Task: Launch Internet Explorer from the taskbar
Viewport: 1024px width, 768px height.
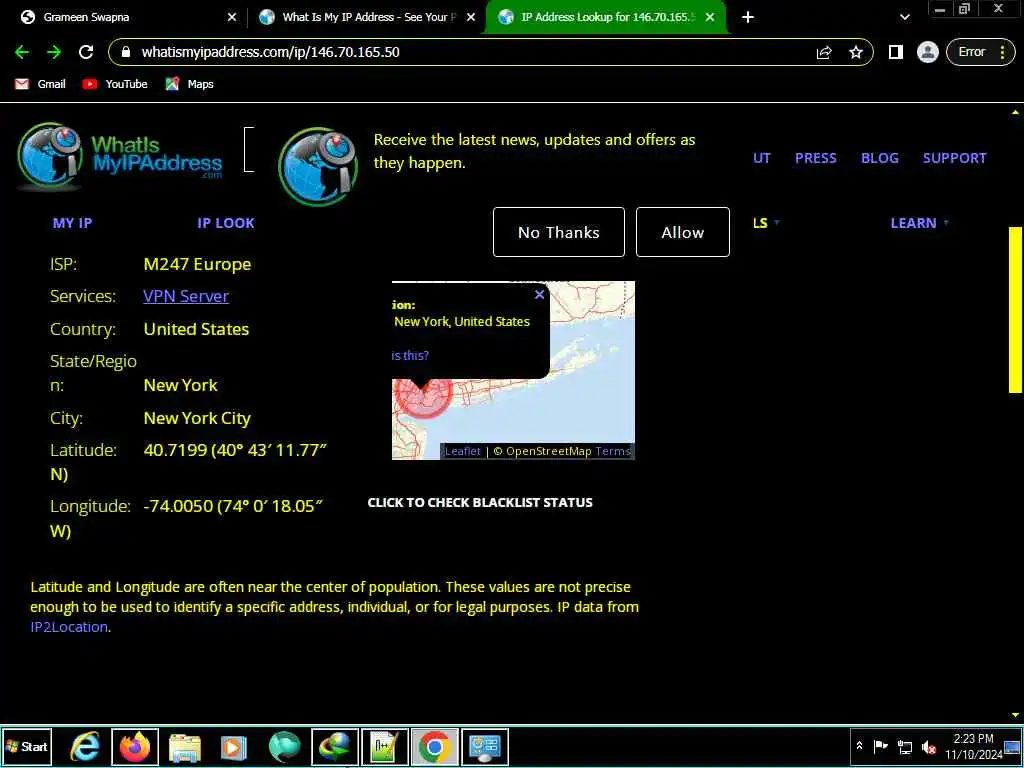Action: coord(85,746)
